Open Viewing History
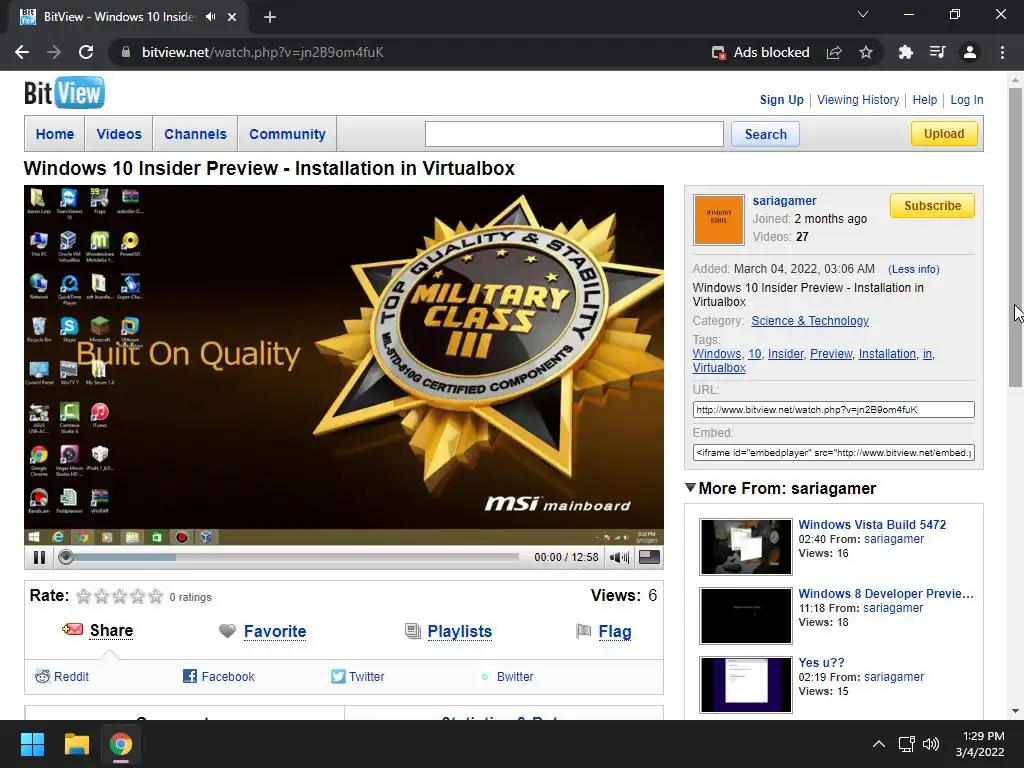Screen dimensions: 1024x768 pyautogui.click(x=858, y=100)
